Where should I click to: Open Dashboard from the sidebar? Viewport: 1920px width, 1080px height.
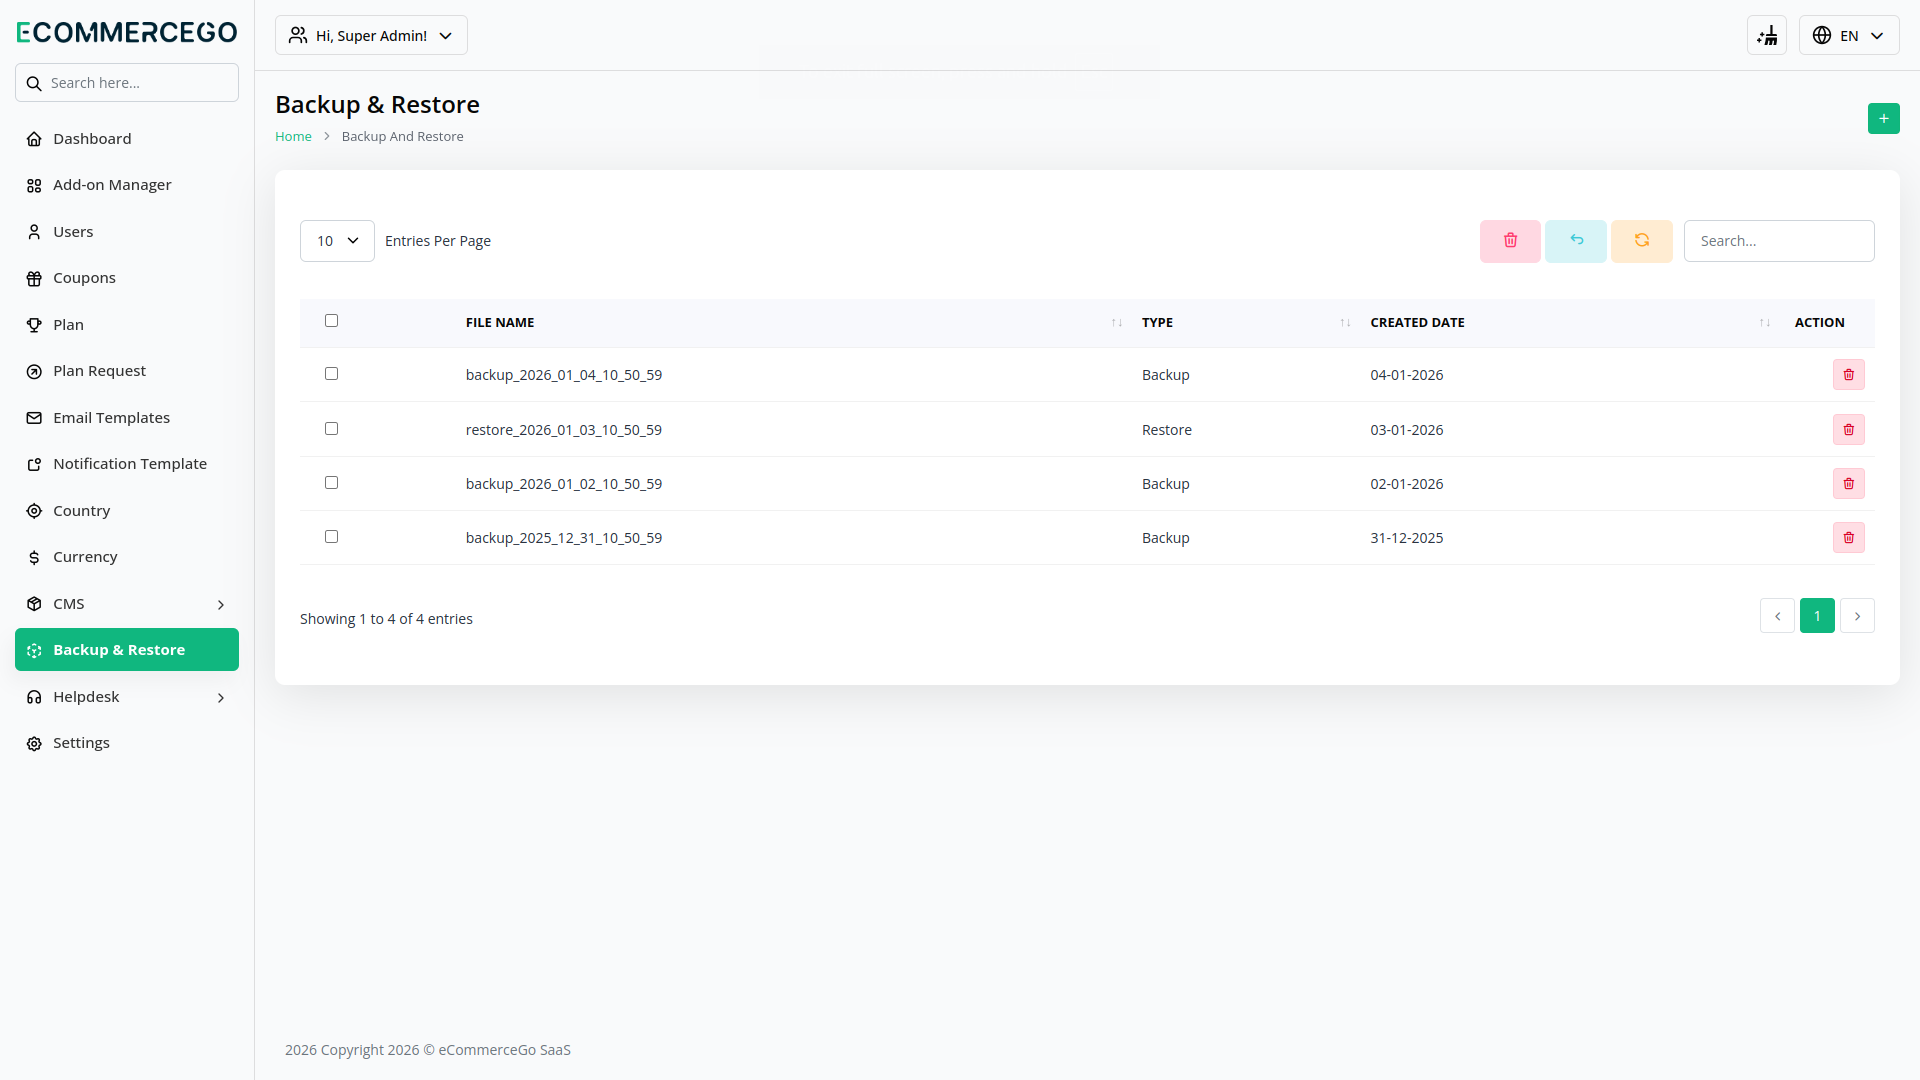point(127,139)
